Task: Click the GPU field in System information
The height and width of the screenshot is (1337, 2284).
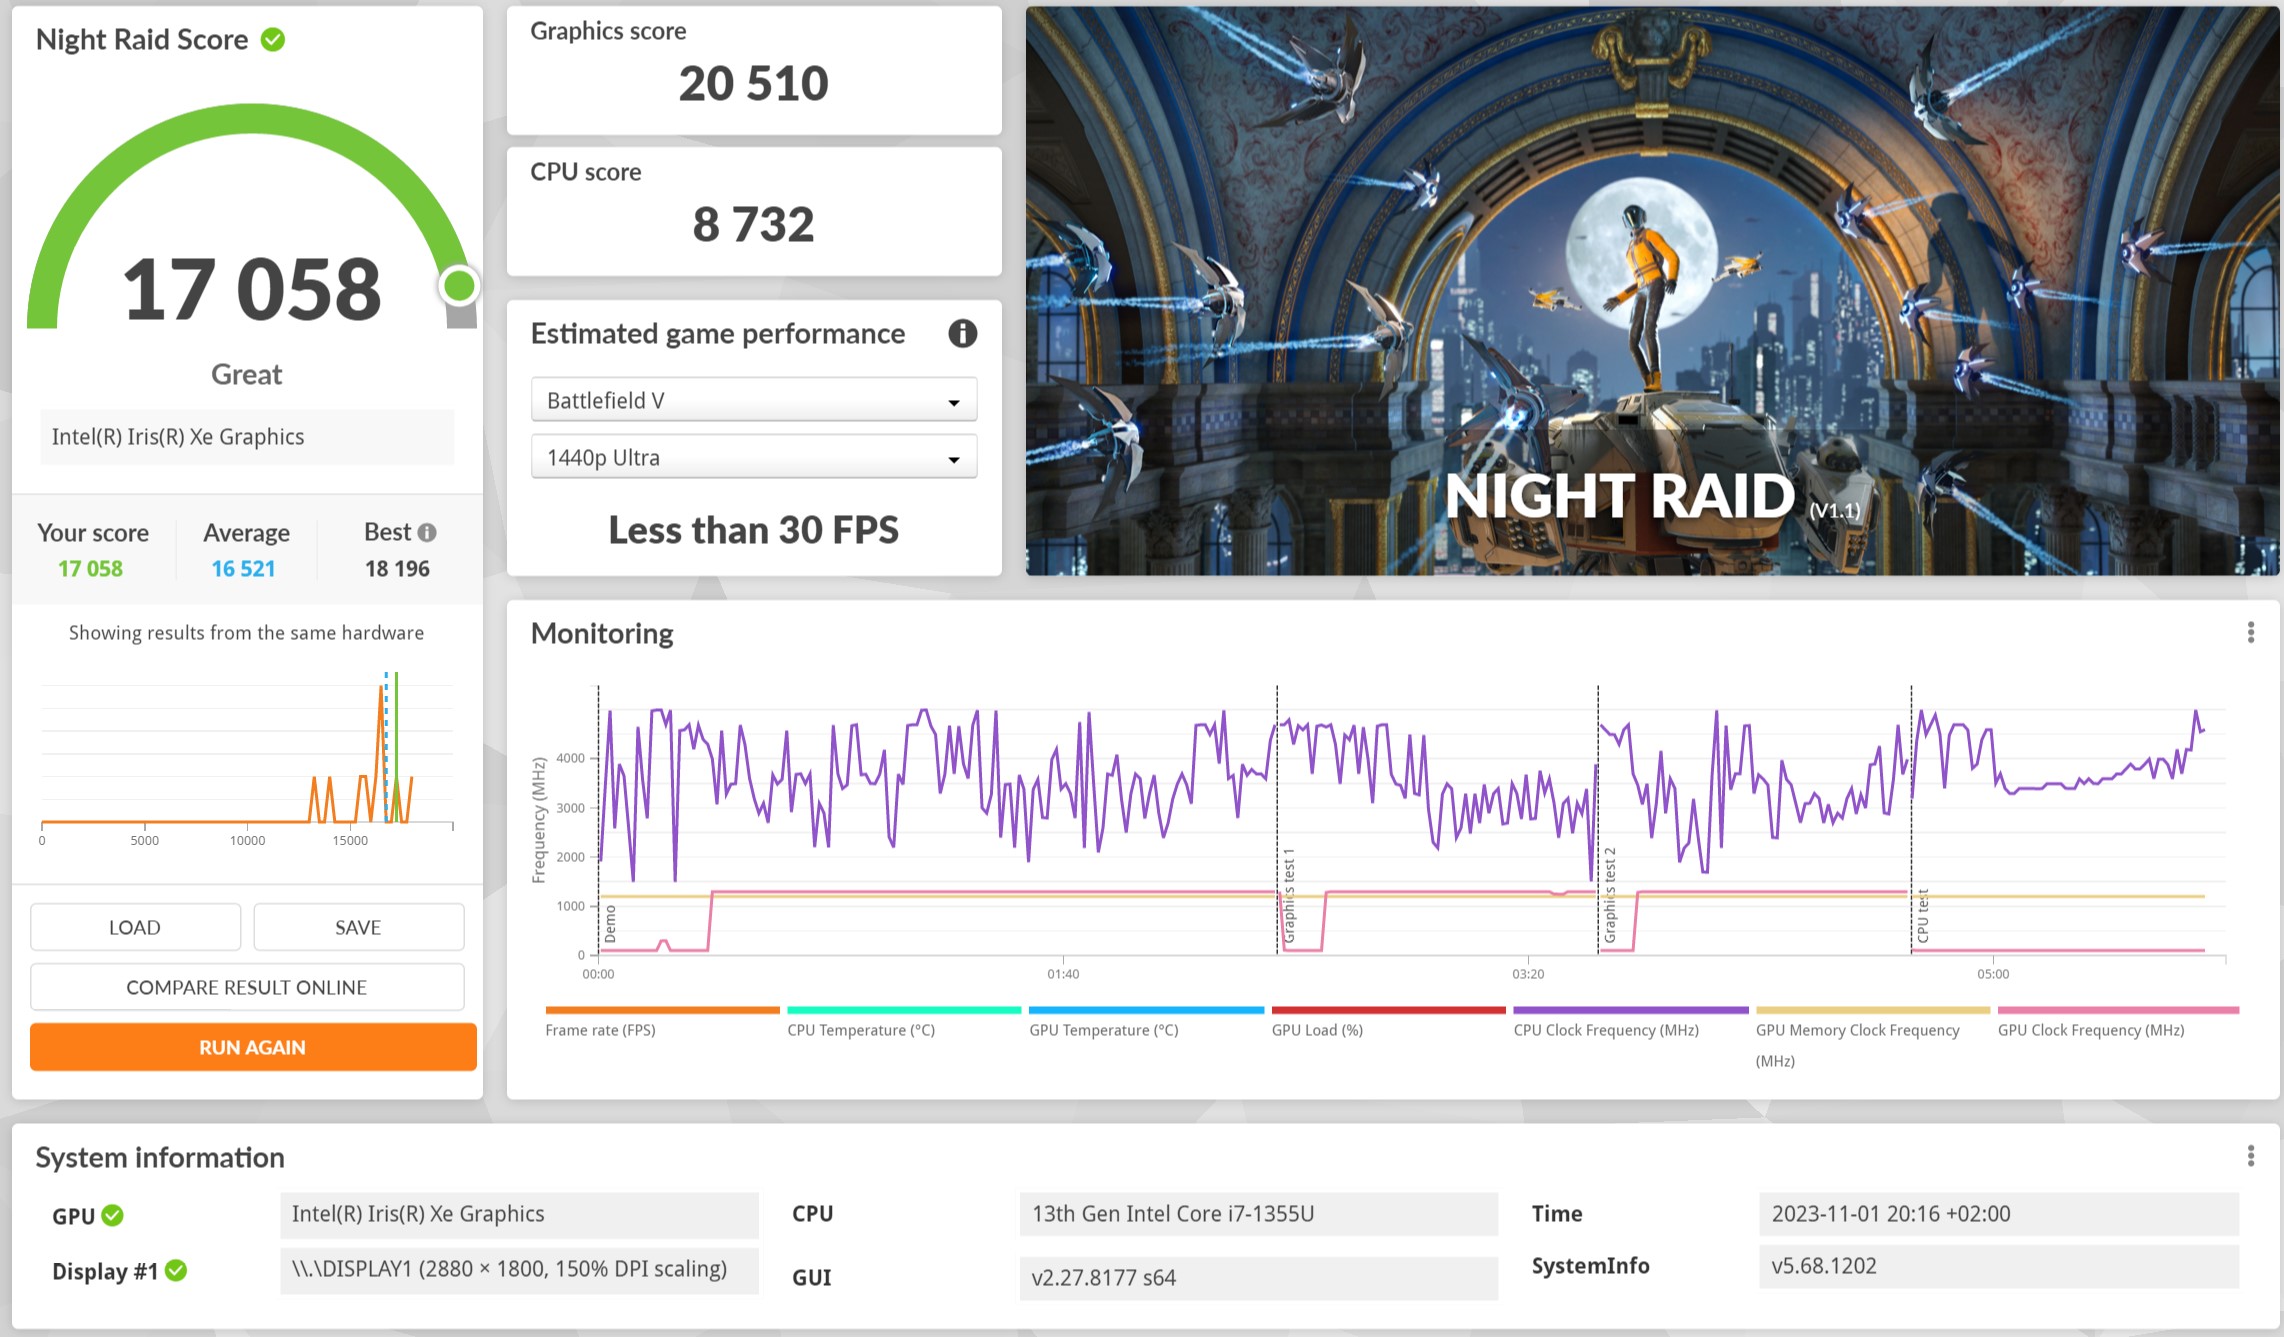Action: click(519, 1214)
